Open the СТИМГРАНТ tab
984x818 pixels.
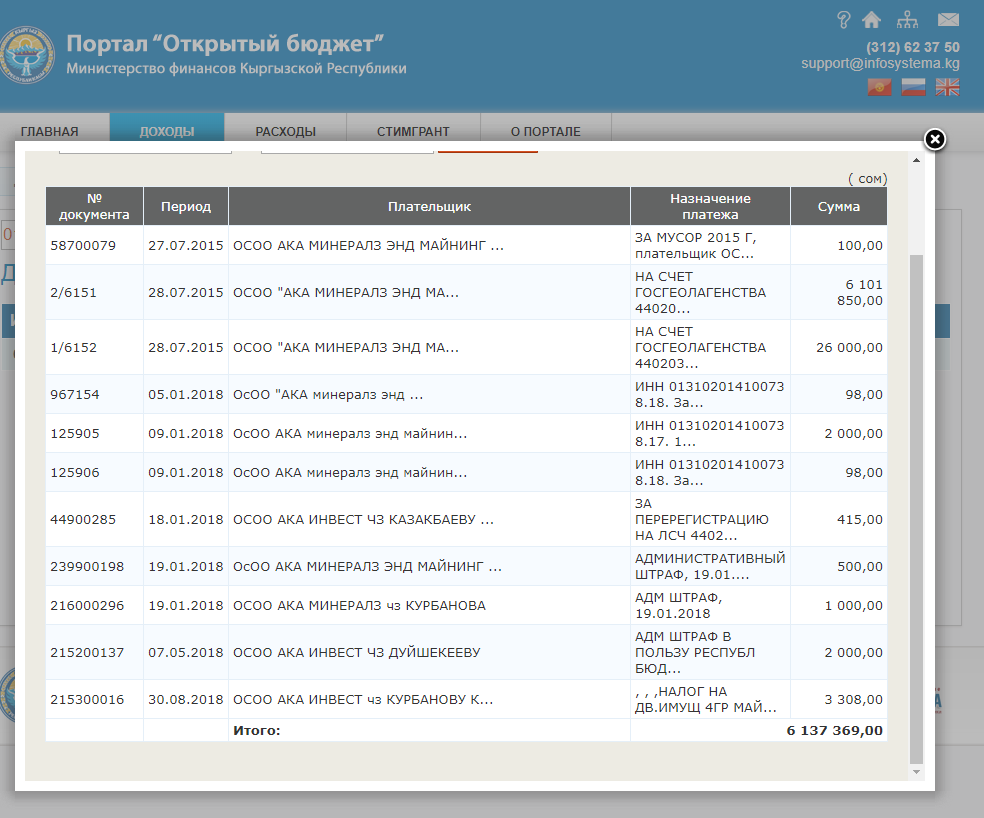[413, 131]
